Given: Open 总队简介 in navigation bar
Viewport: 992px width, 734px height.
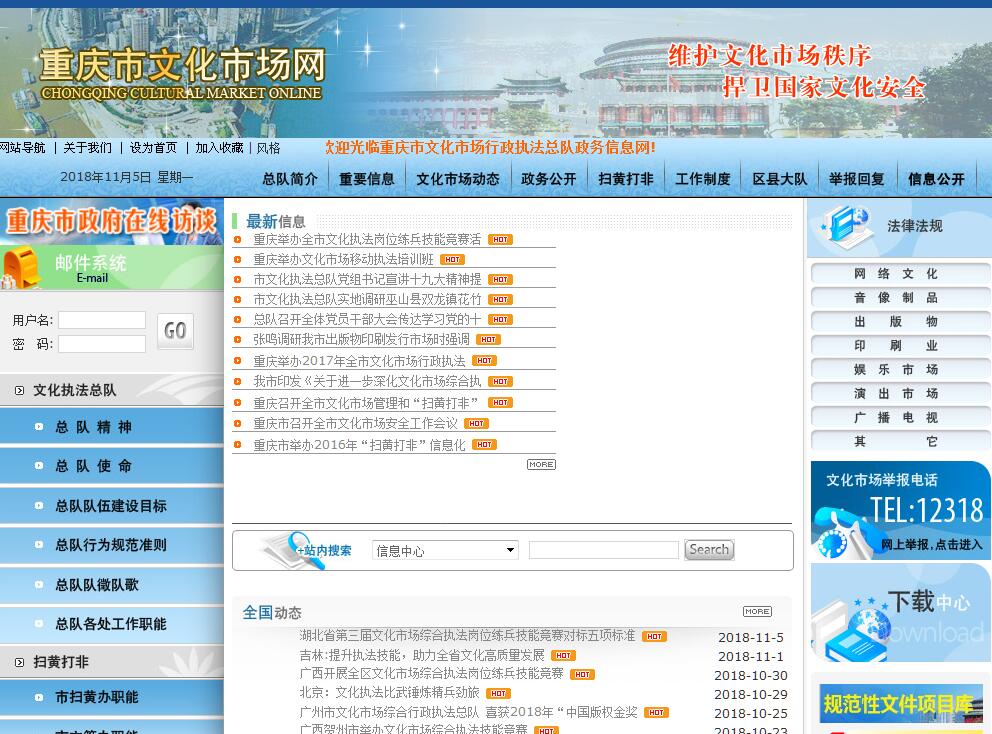Looking at the screenshot, I should (290, 179).
